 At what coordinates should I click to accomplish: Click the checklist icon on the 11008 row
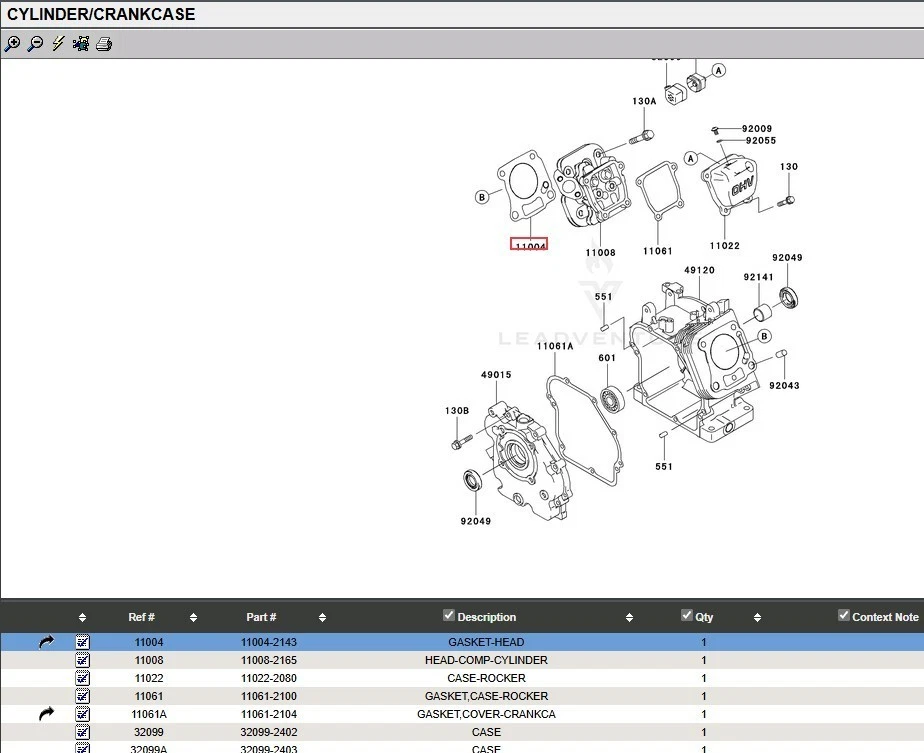coord(82,660)
